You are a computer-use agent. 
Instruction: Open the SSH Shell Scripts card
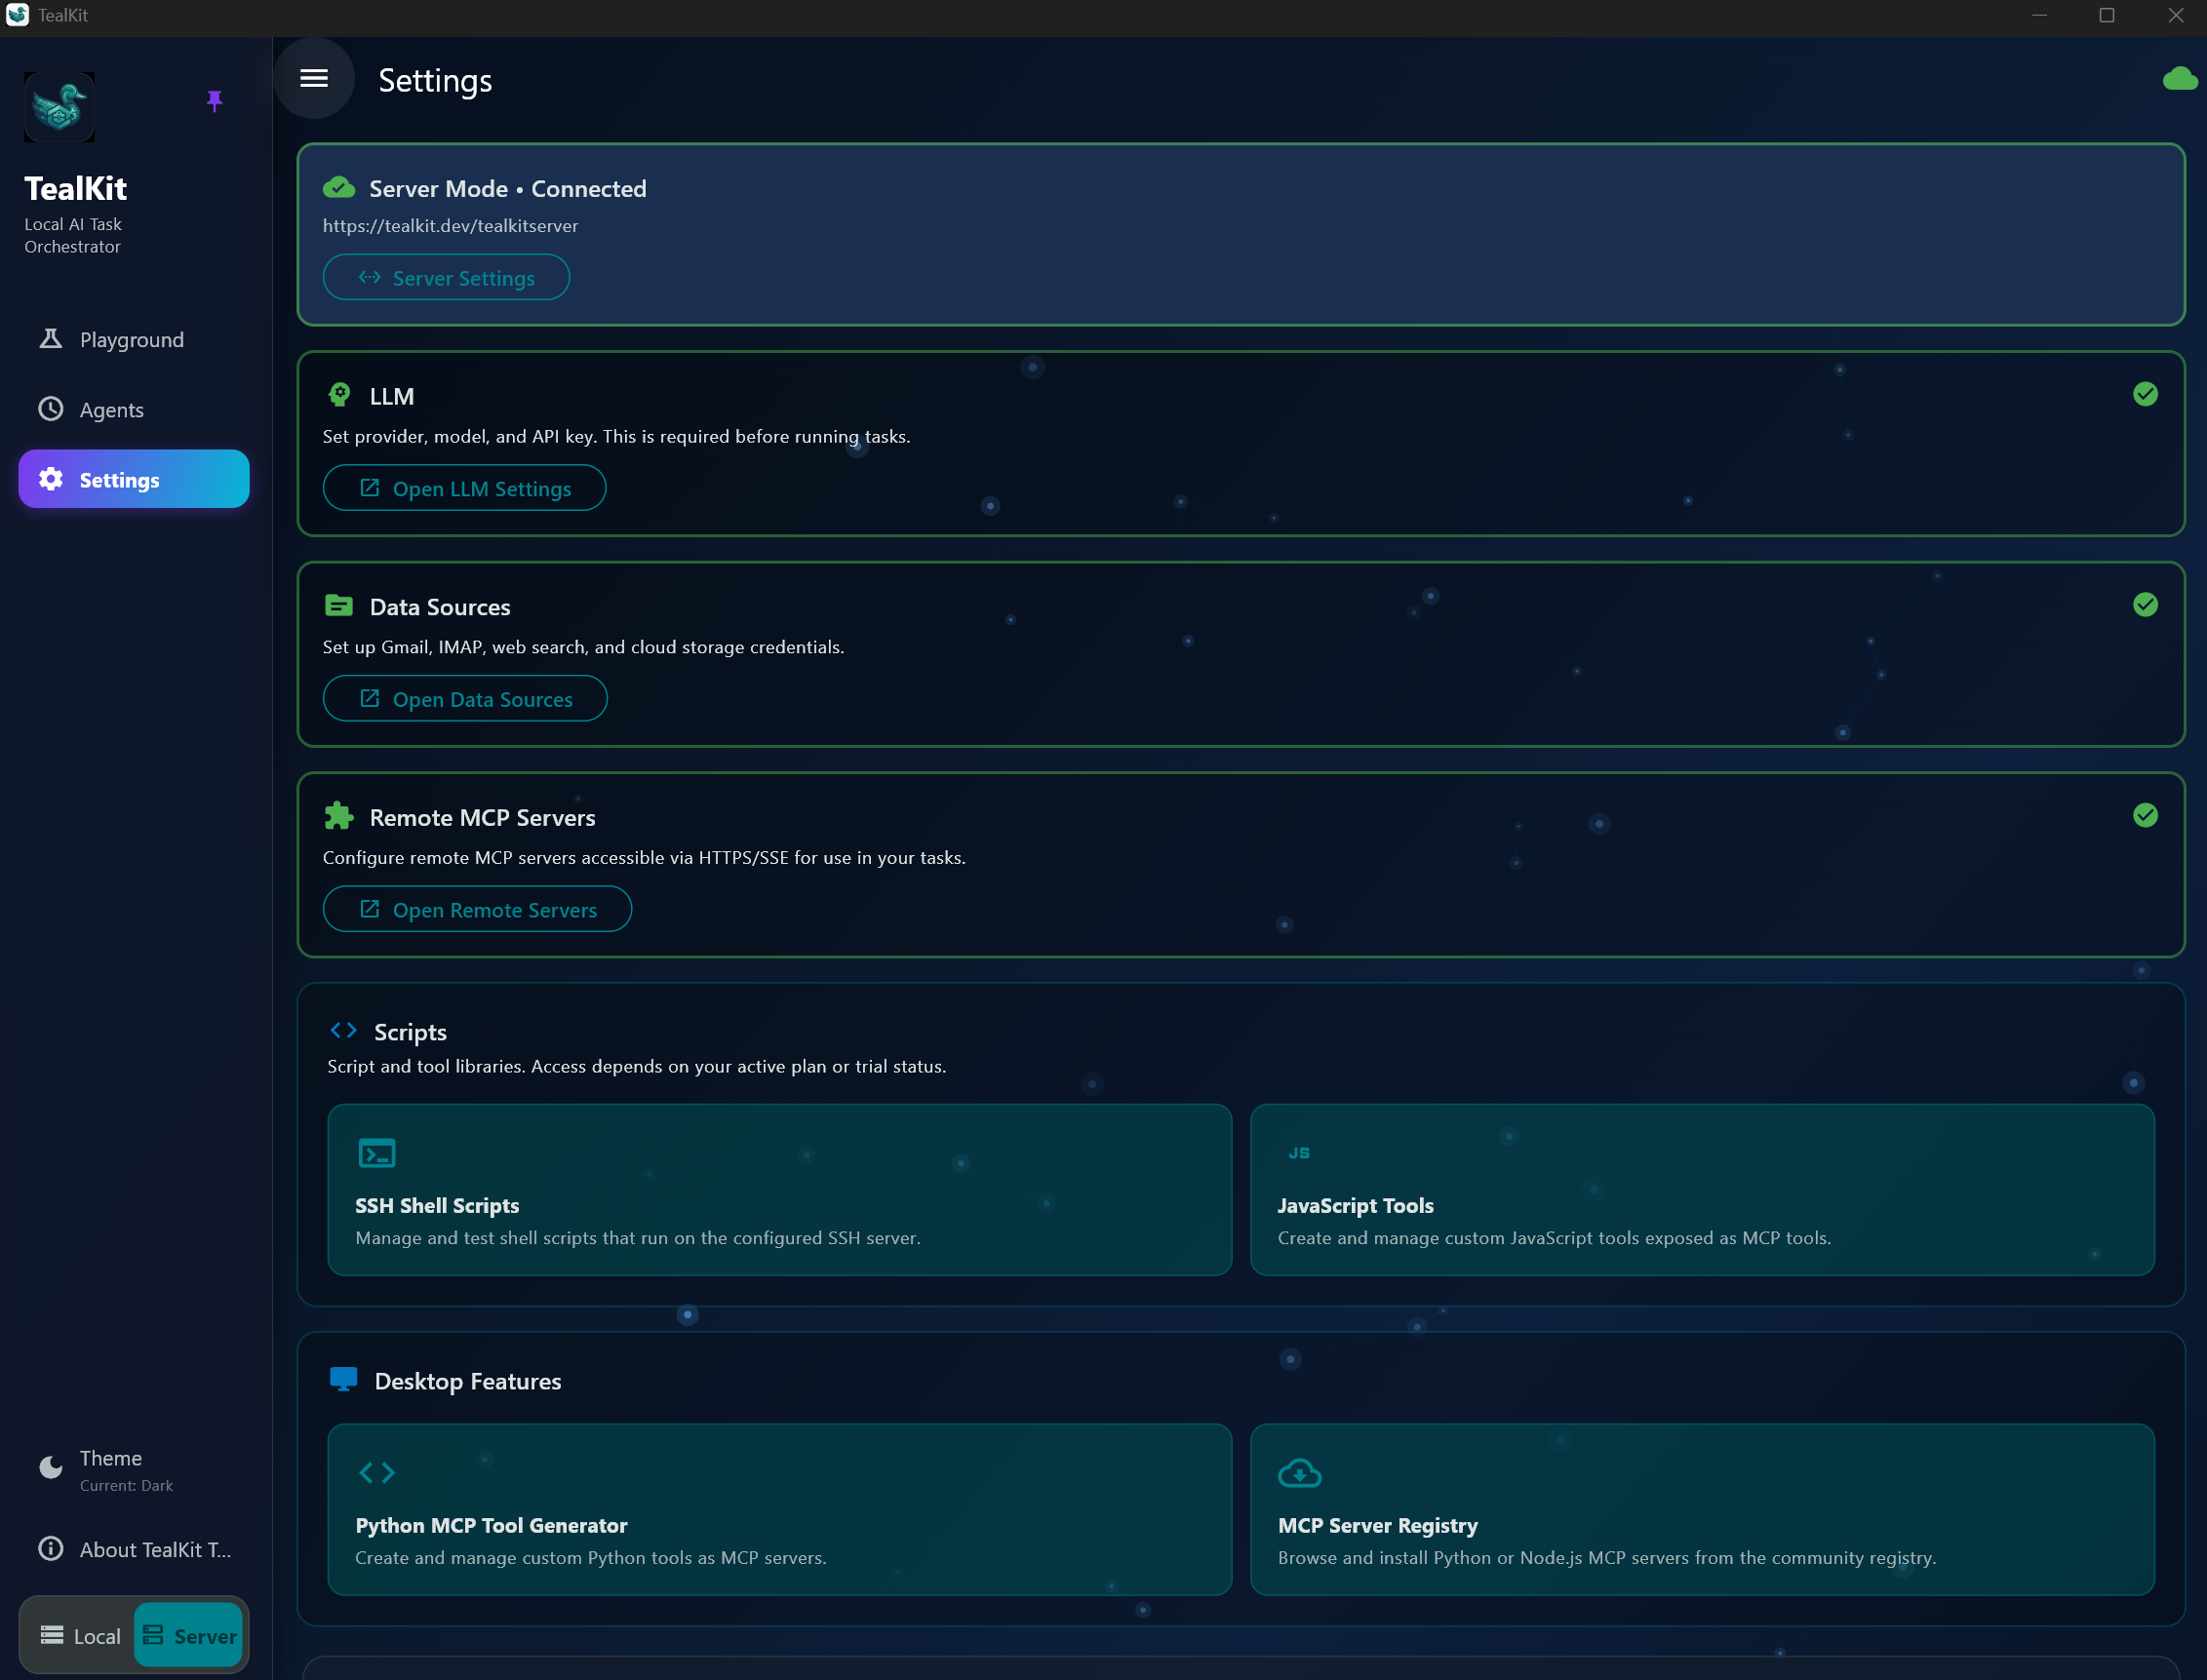click(780, 1190)
